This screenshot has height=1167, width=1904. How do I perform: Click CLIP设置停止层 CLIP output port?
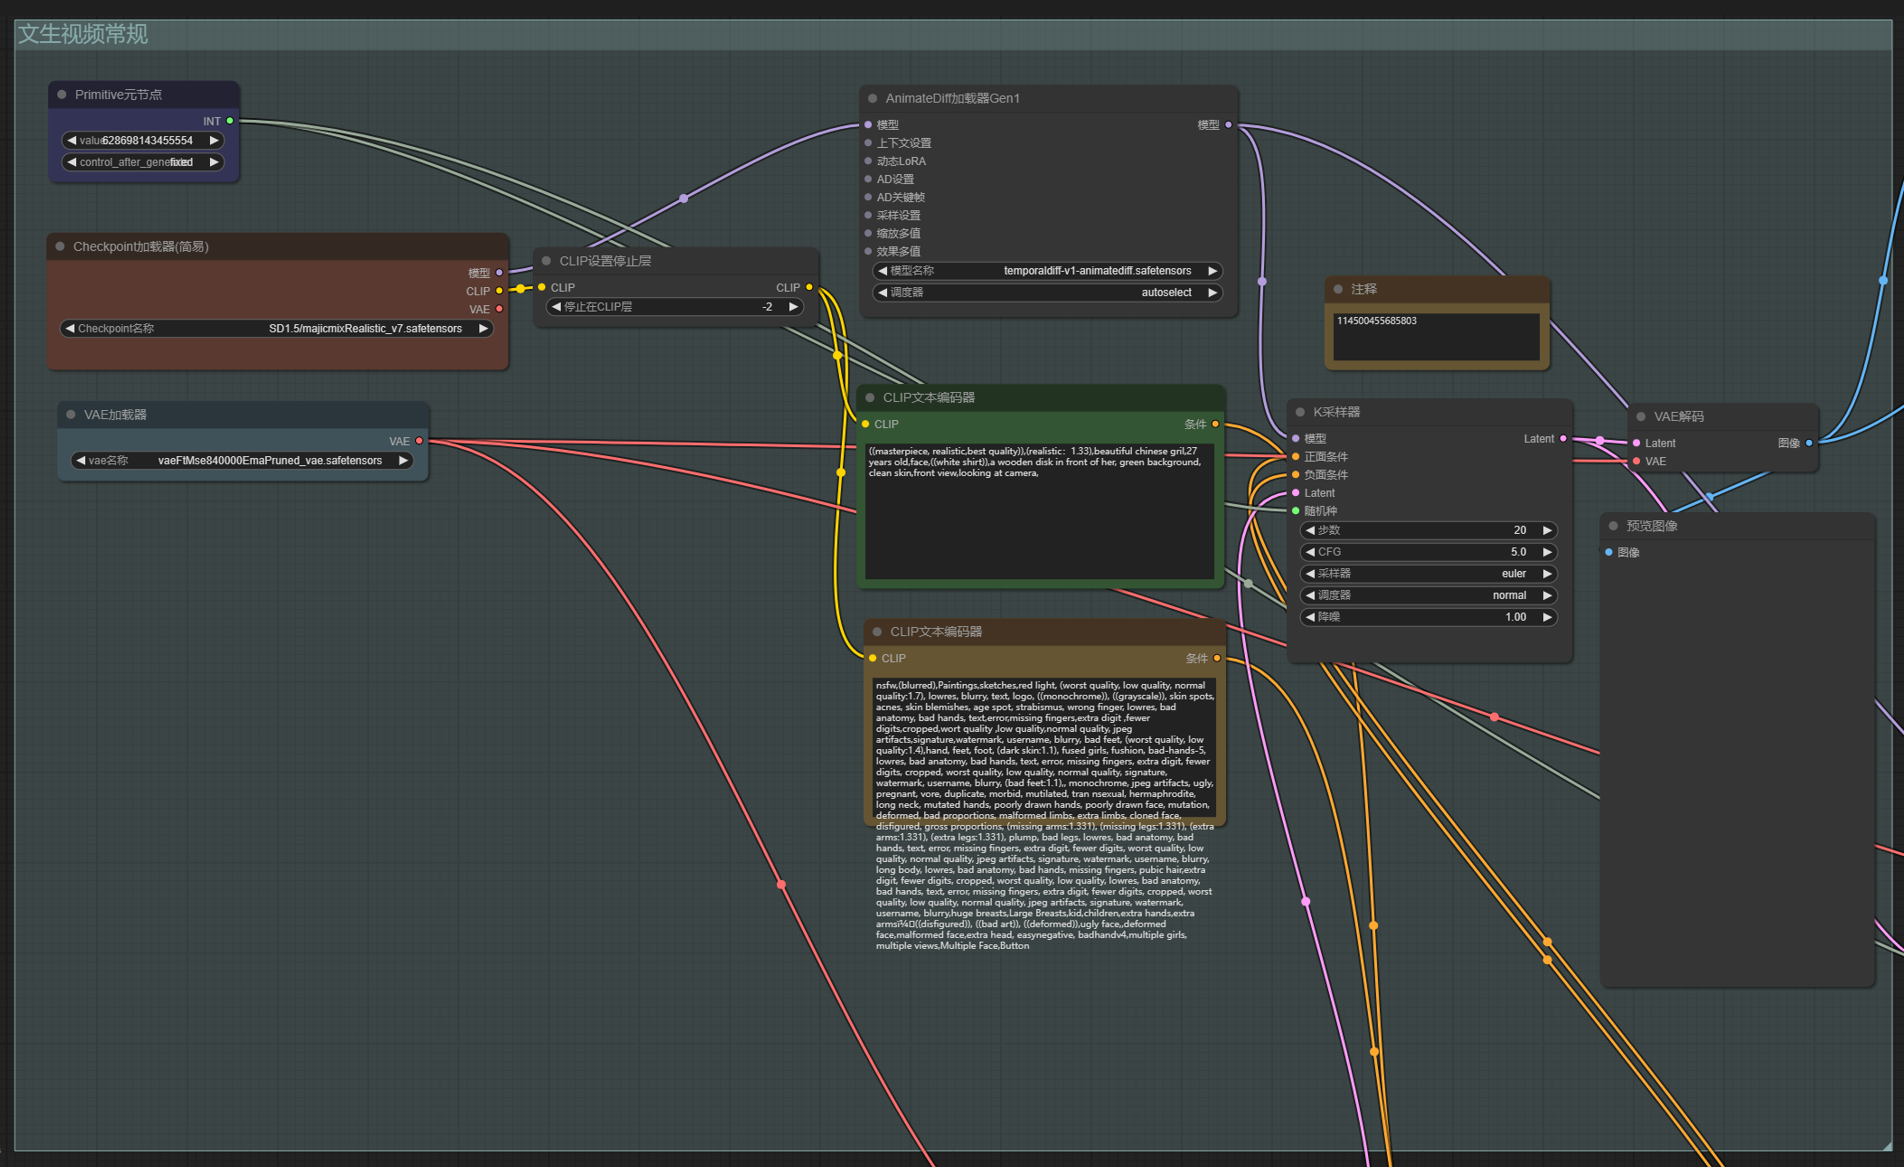point(810,287)
